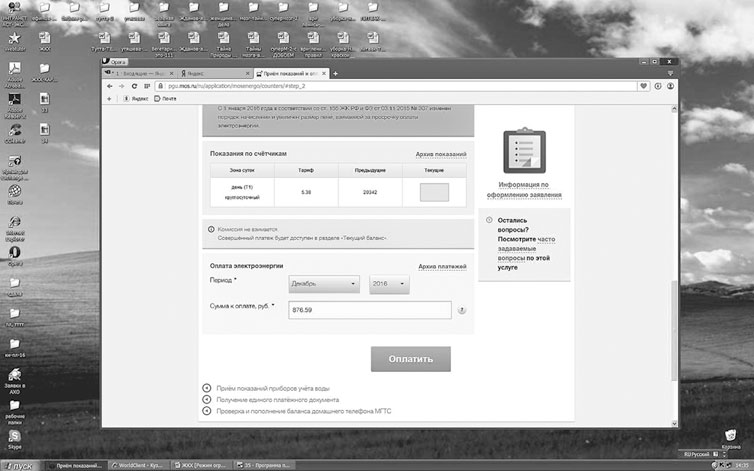Screen dimensions: 754x471
Task: Click arrow icon beside the water meters link
Action: click(x=207, y=388)
